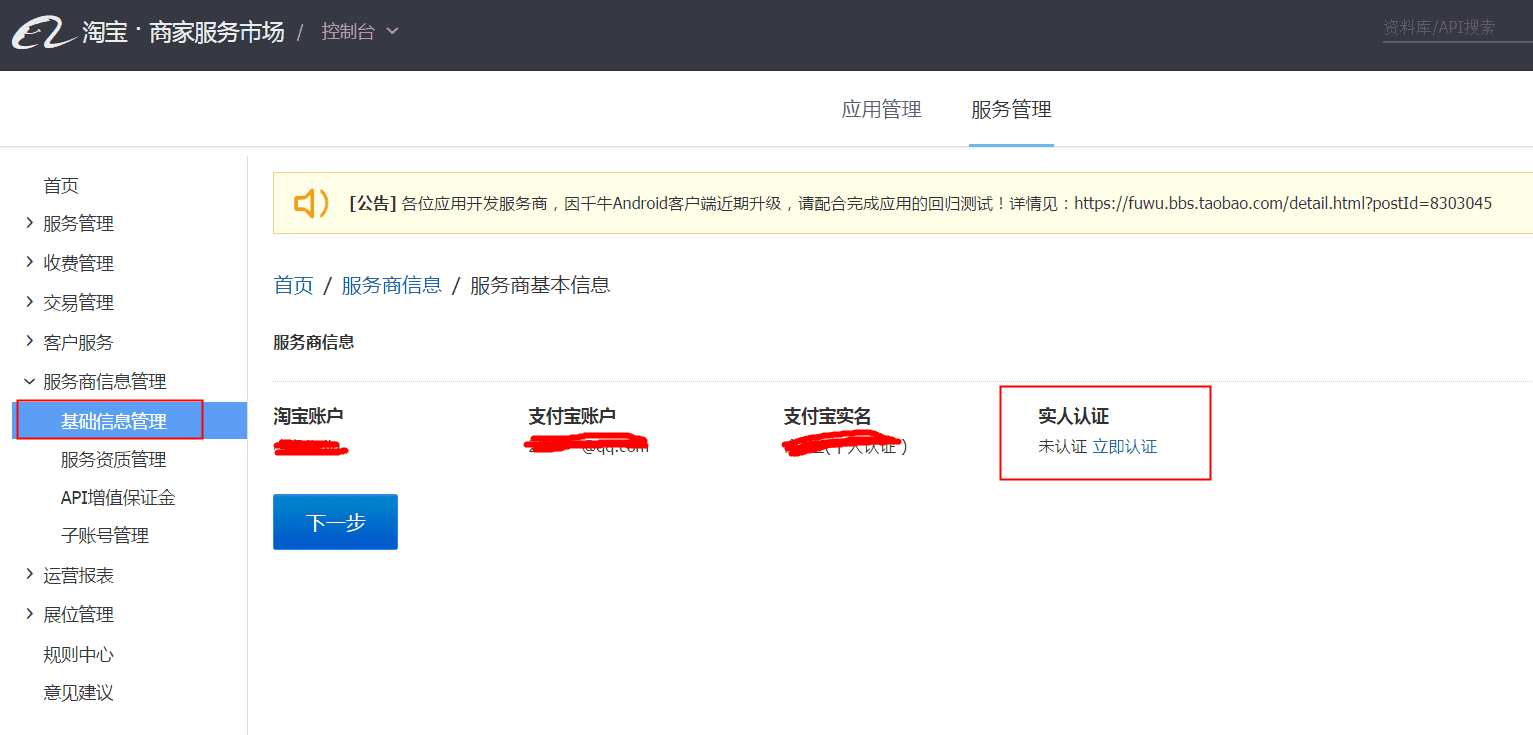Click the 立即认证 link
Viewport: 1533px width, 735px height.
[1125, 446]
